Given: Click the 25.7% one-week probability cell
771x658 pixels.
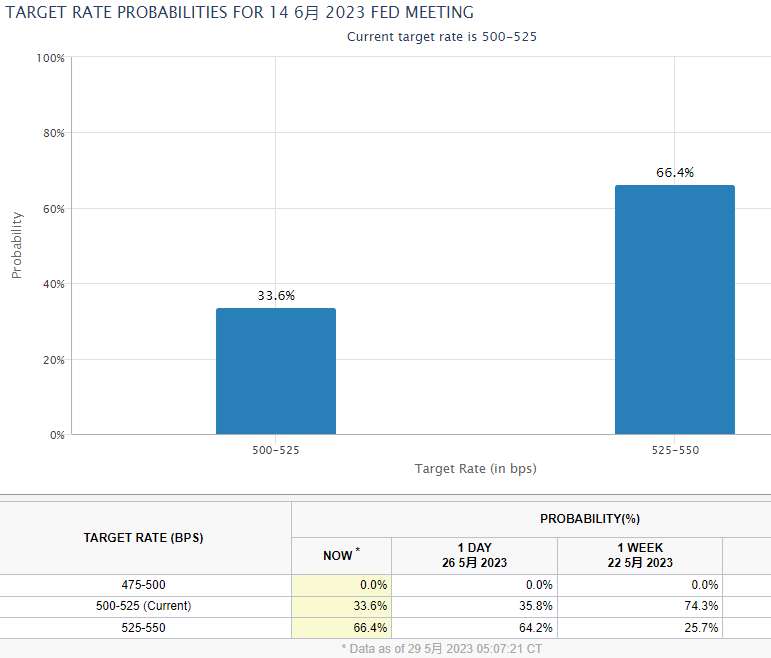Looking at the screenshot, I should (x=640, y=628).
